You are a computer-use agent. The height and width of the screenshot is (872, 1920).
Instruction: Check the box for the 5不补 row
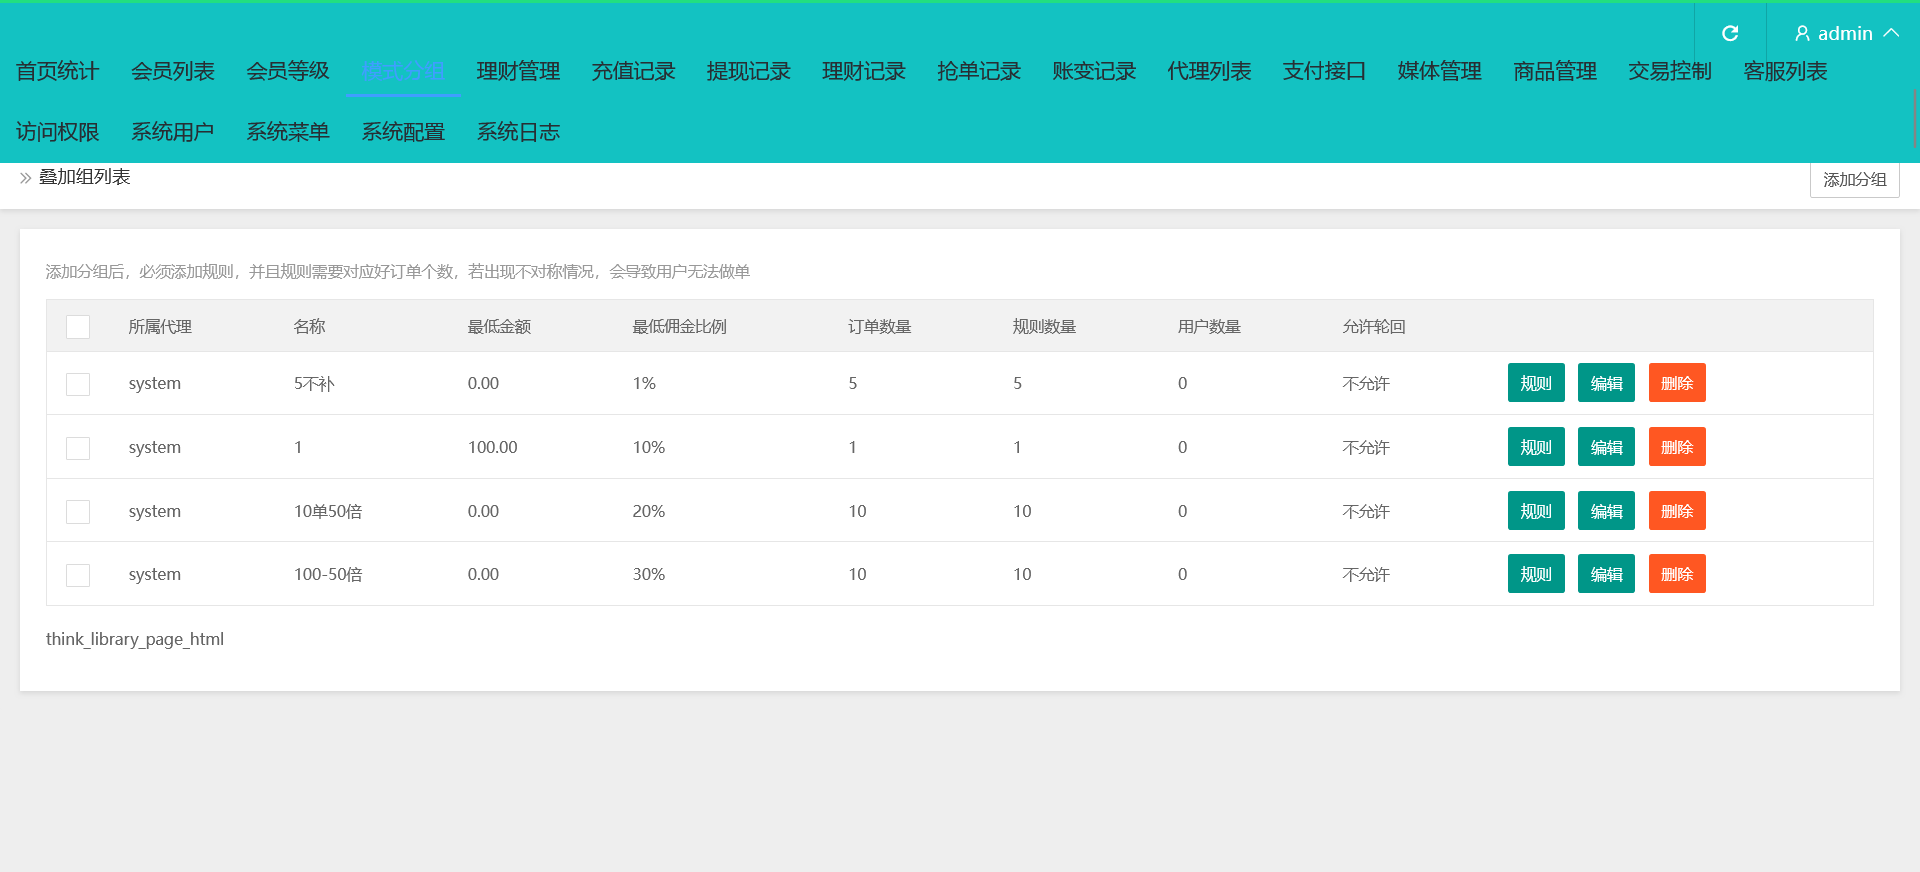click(x=78, y=384)
